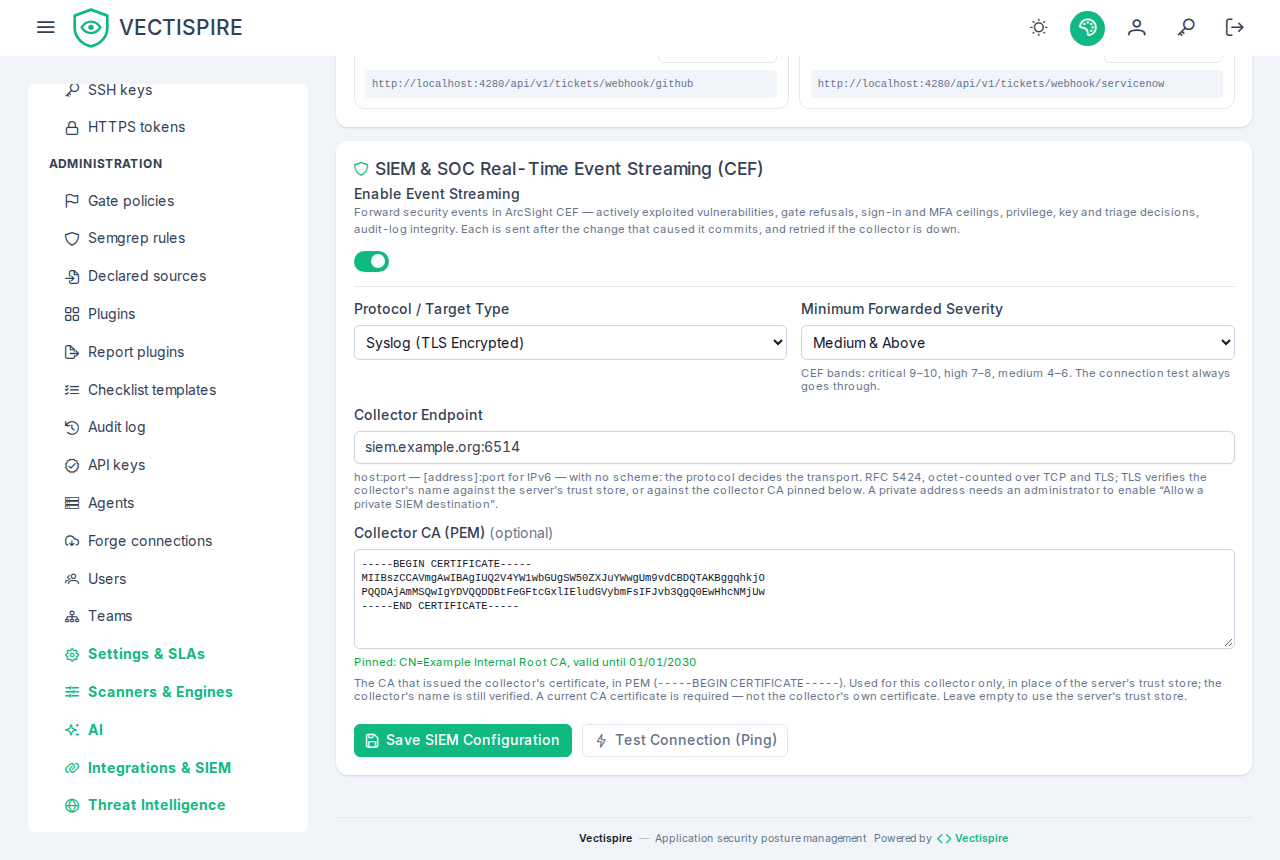Viewport: 1280px width, 860px height.
Task: Click the gear icon beside Settings & SLAs
Action: [72, 655]
